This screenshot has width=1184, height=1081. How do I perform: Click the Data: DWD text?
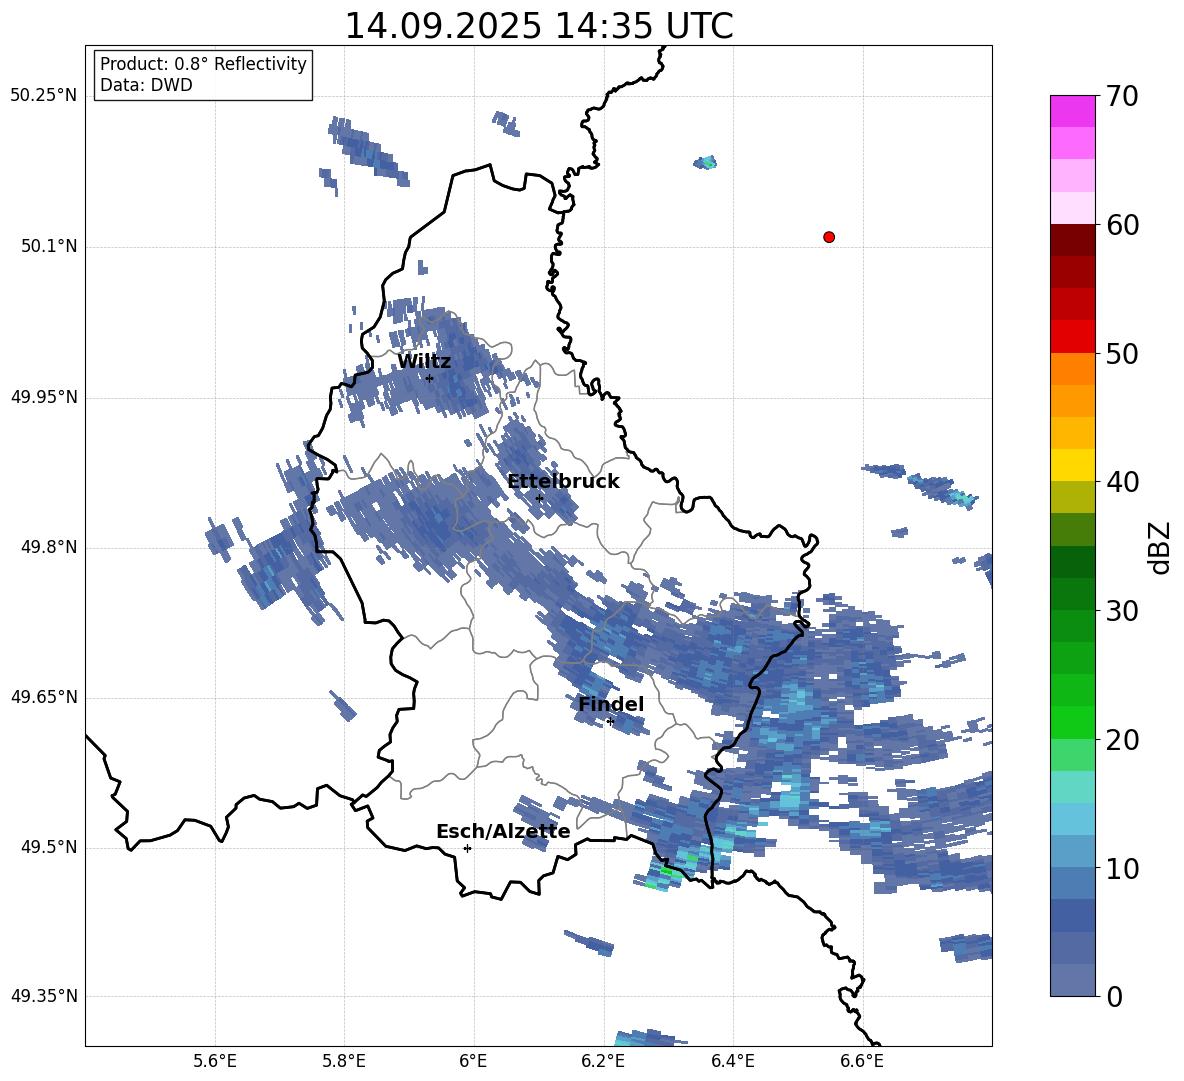pyautogui.click(x=146, y=85)
